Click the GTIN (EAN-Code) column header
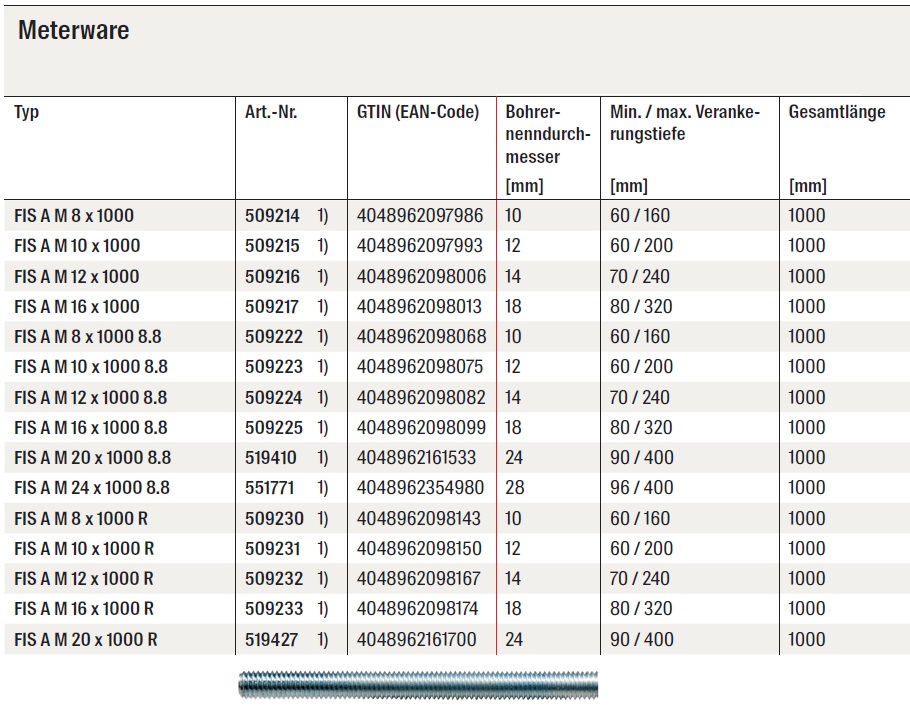This screenshot has height=715, width=910. 418,111
